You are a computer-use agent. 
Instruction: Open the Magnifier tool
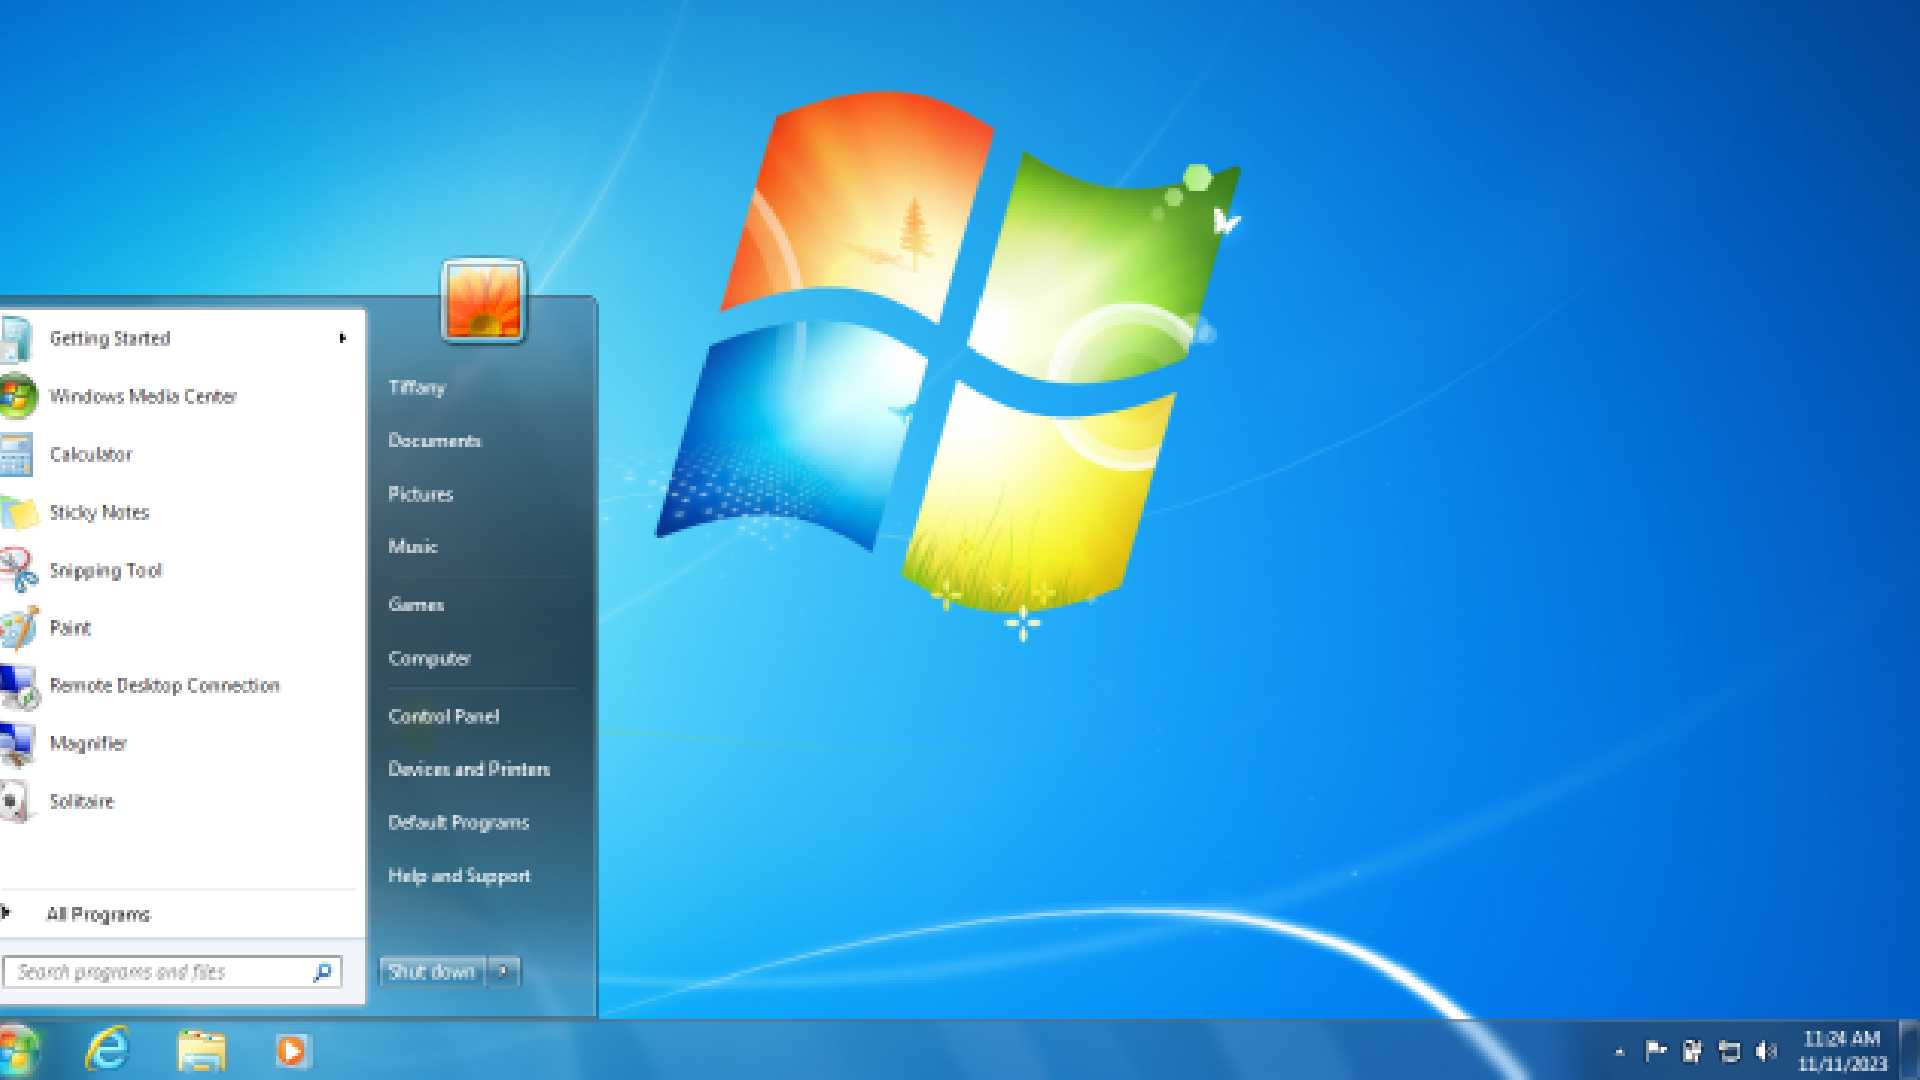(x=88, y=743)
